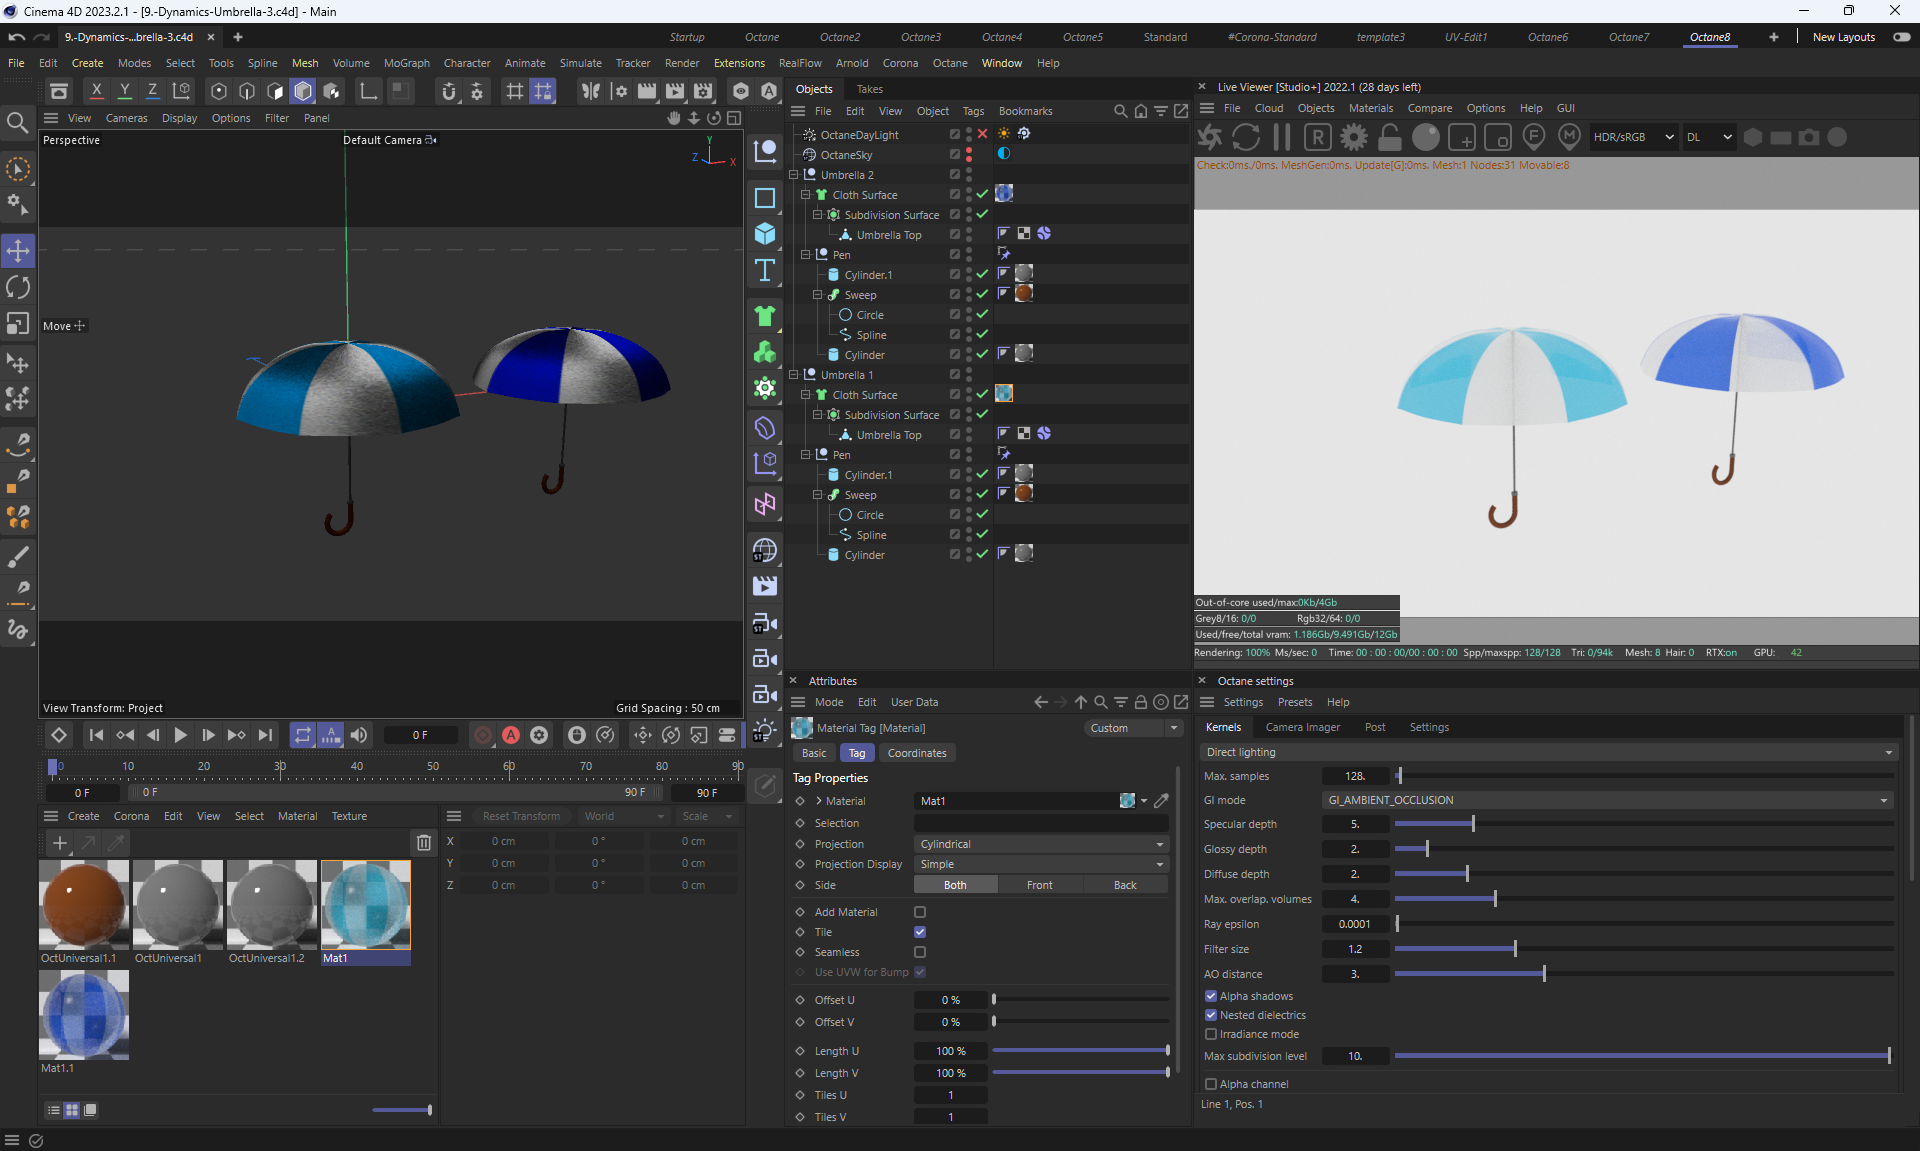Select the Front side button

(x=1039, y=885)
